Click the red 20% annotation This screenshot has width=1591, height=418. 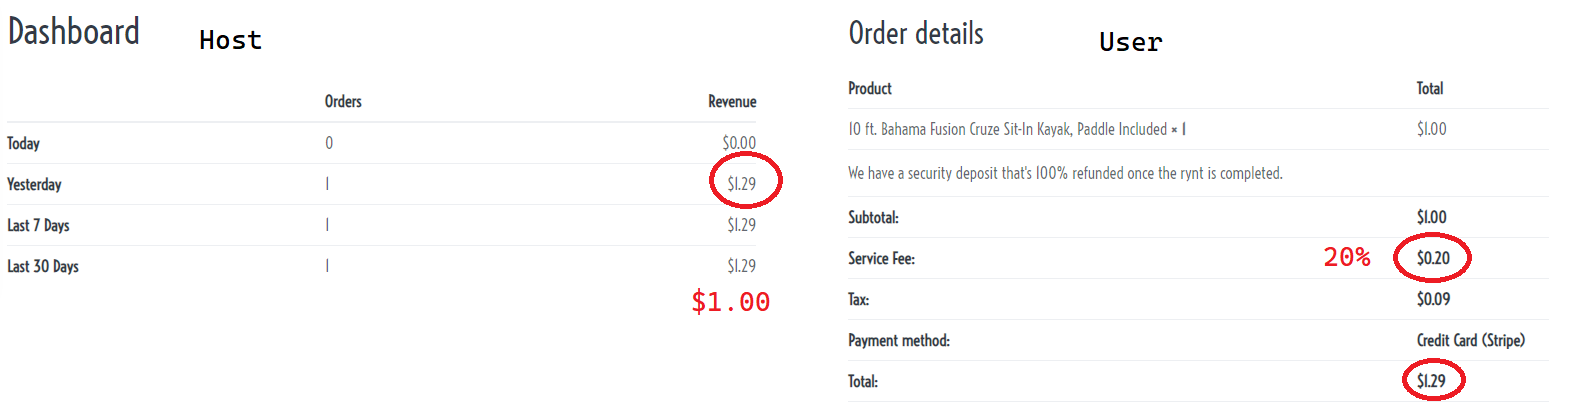1347,257
